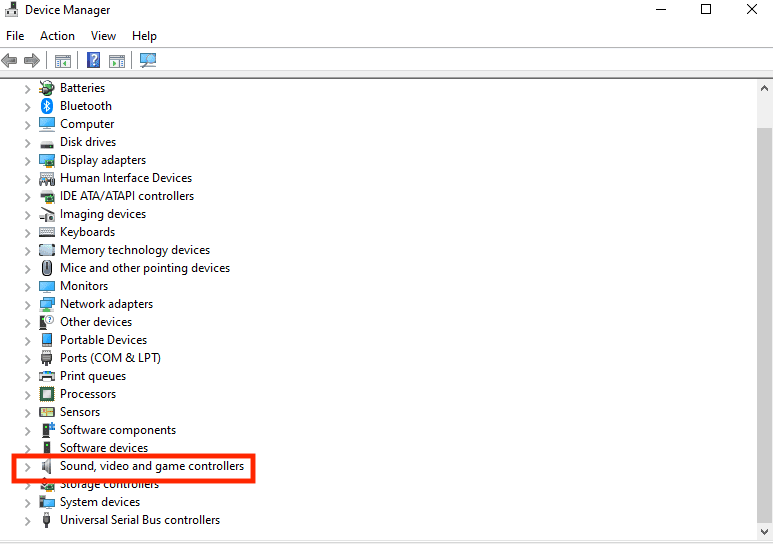
Task: Select the Bluetooth category icon
Action: click(47, 106)
